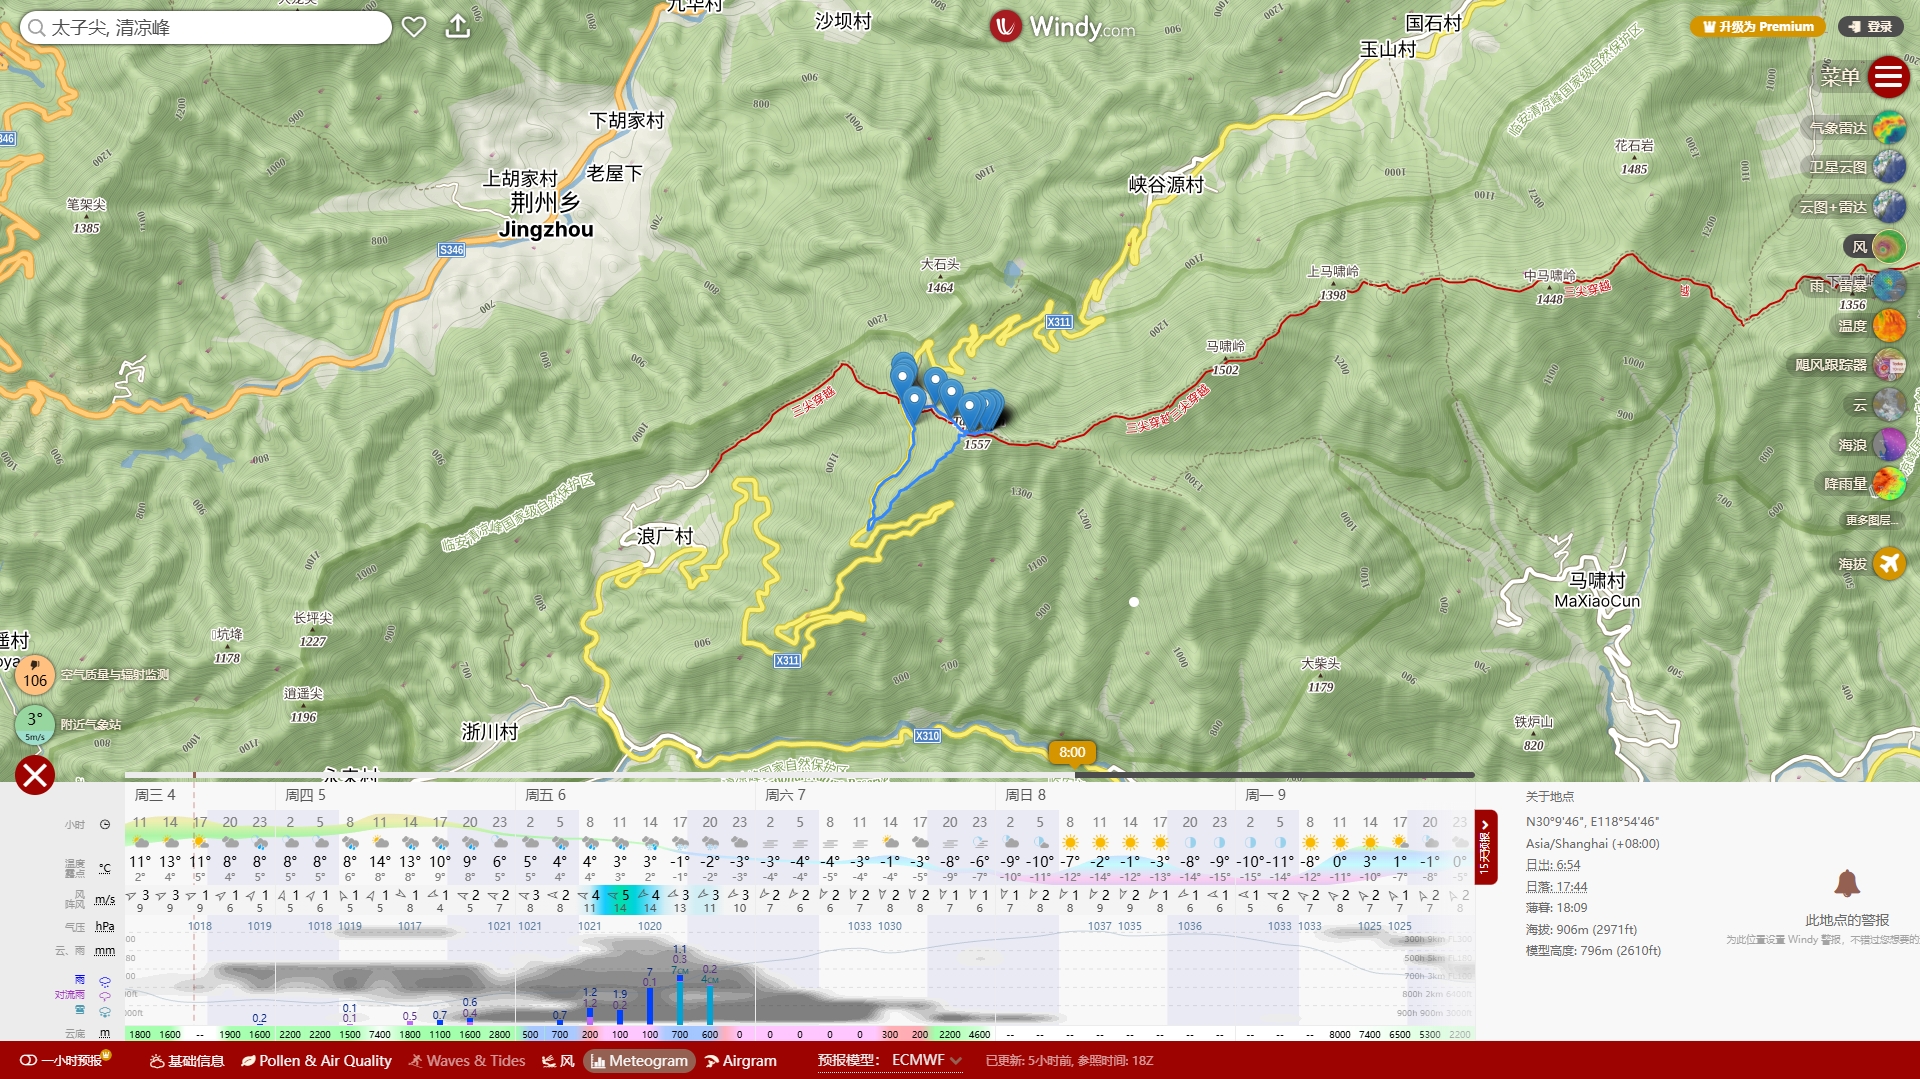Expand the 15-day forecast red arrow
Image resolution: width=1920 pixels, height=1079 pixels.
tap(1485, 847)
